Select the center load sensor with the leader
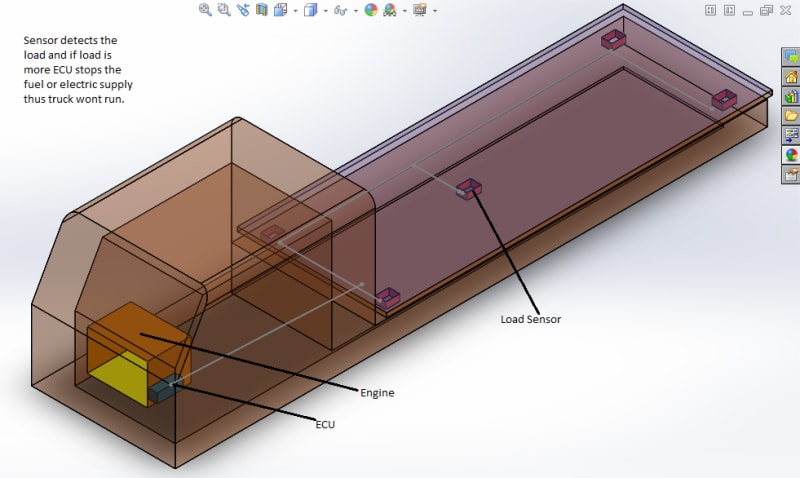 click(x=469, y=189)
